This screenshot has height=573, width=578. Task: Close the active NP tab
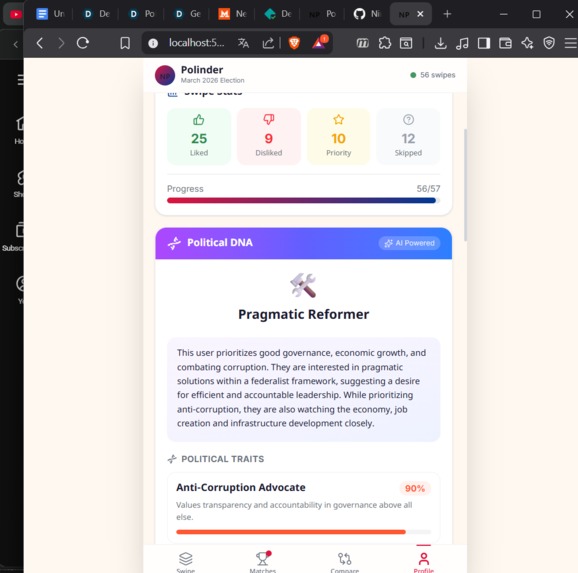pos(420,14)
